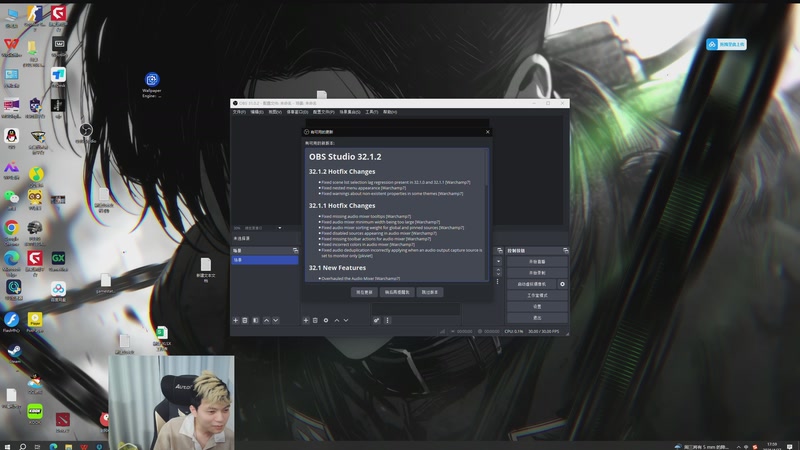This screenshot has width=800, height=450.
Task: Open Microsoft Edge desktop shortcut
Action: pos(12,263)
